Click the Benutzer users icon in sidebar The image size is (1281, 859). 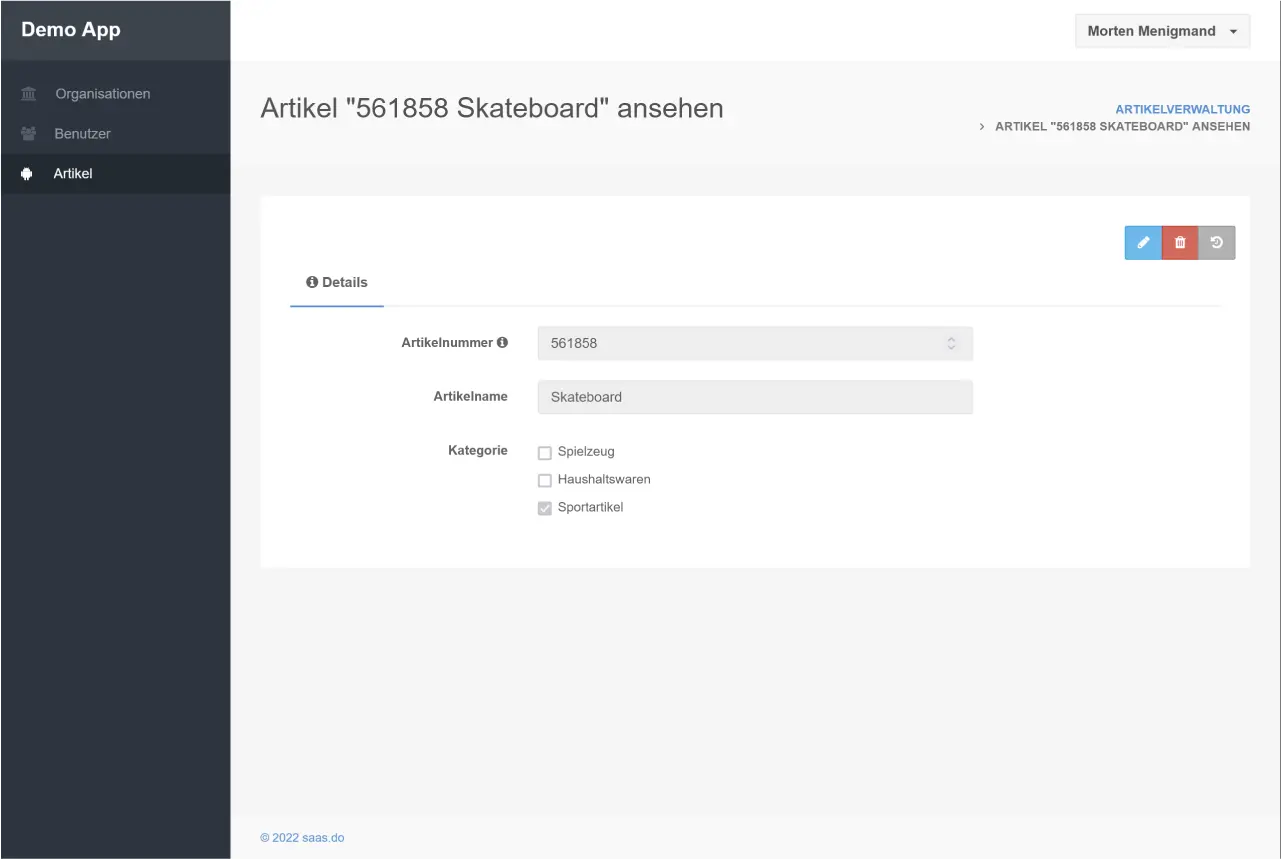[29, 134]
